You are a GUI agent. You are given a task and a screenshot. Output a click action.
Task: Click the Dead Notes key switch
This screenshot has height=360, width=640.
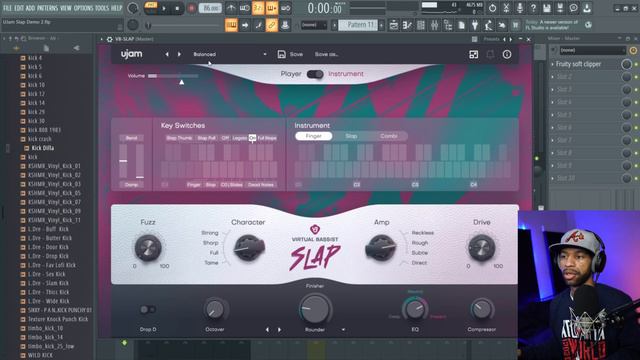(260, 185)
